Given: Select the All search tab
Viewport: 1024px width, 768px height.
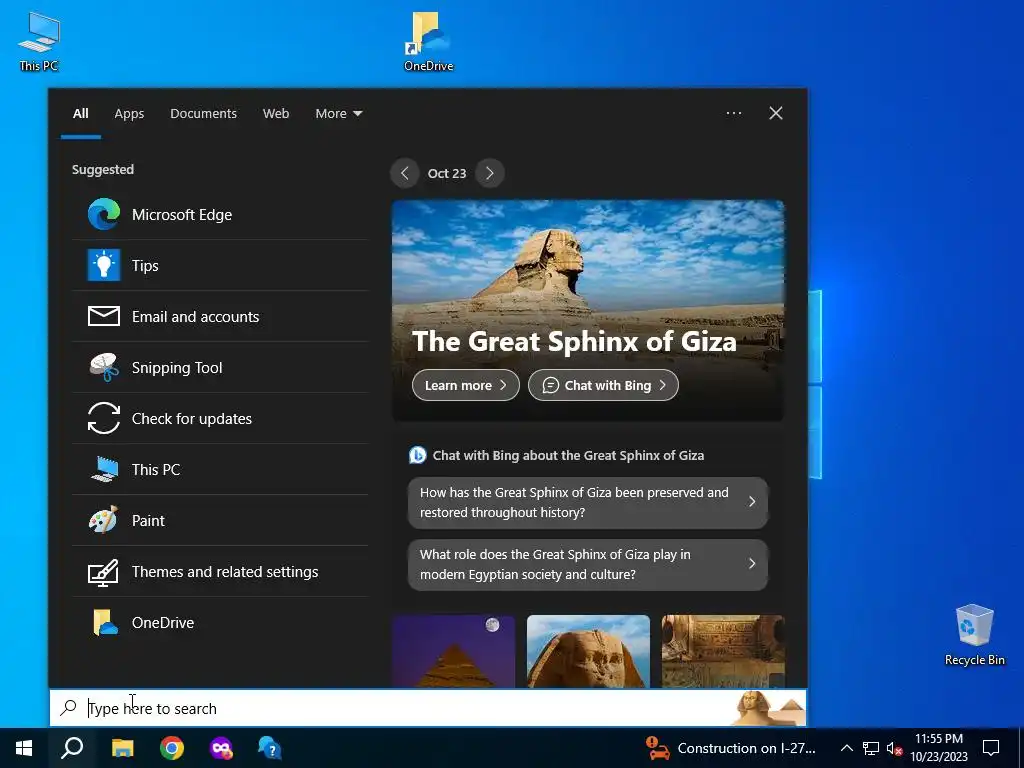Looking at the screenshot, I should pyautogui.click(x=81, y=114).
